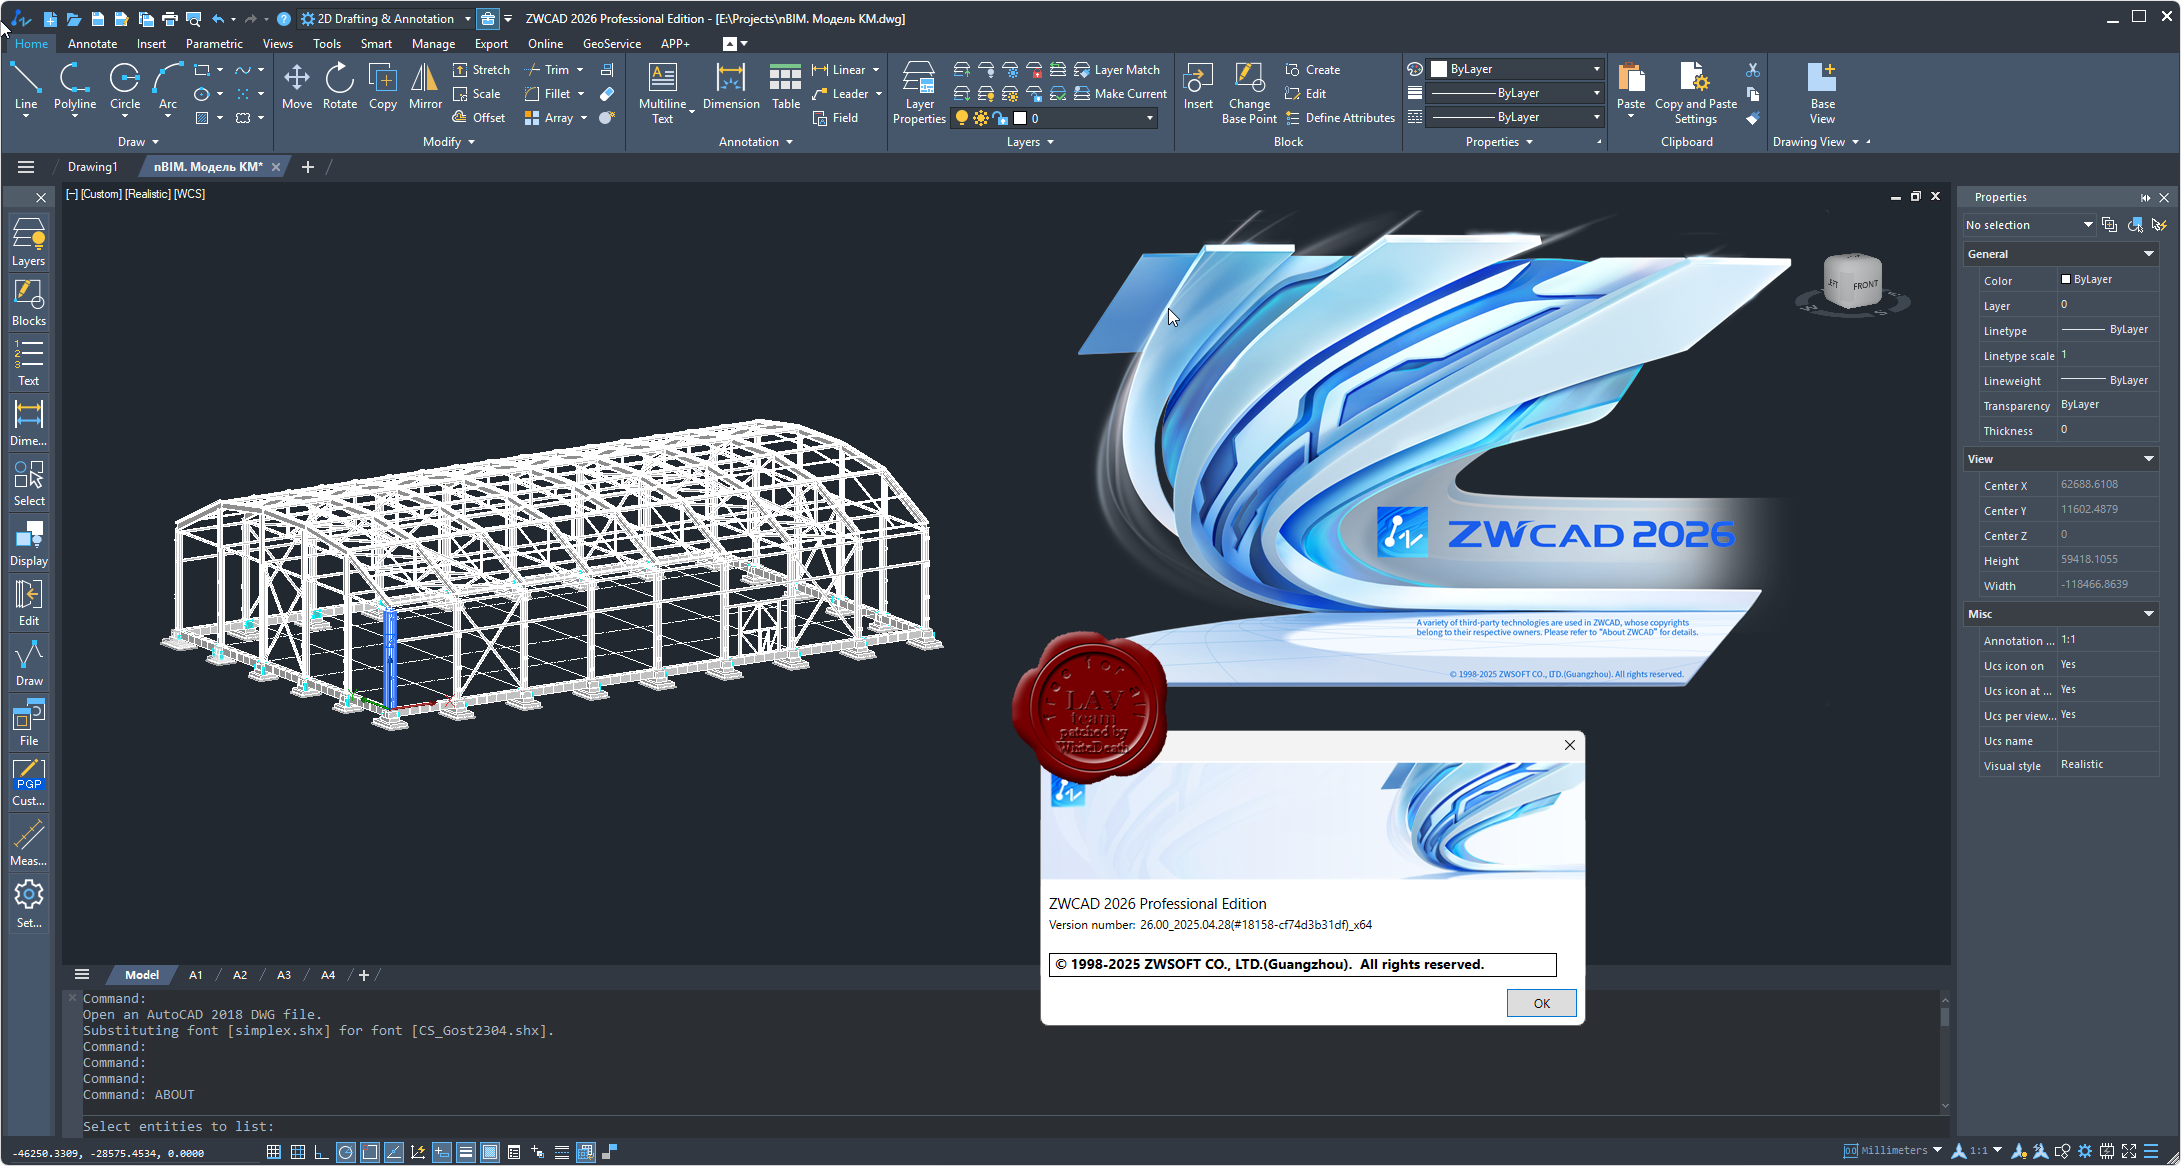Open the GeoService ribbon tab

click(x=611, y=44)
